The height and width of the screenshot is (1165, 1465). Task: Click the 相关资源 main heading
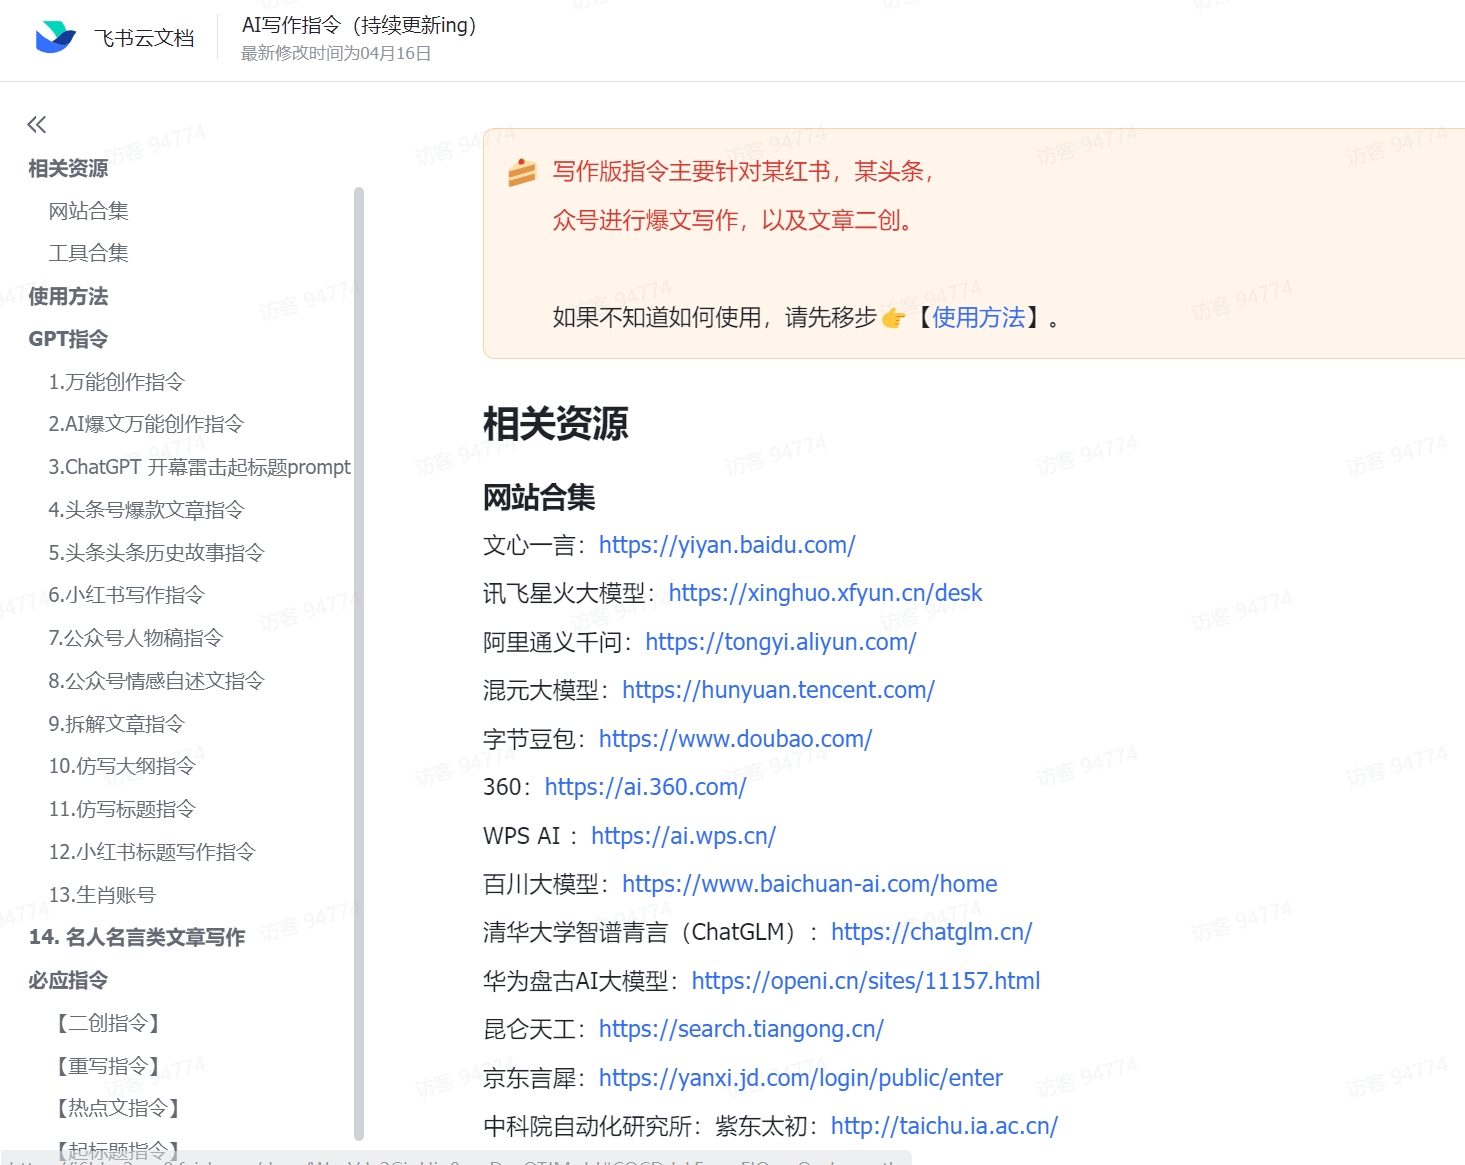point(556,424)
